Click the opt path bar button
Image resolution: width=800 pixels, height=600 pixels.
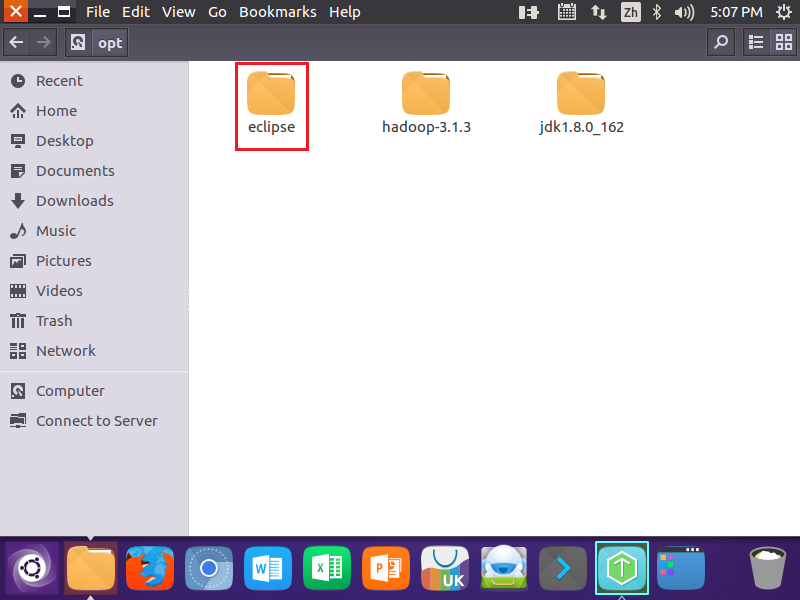coord(110,43)
